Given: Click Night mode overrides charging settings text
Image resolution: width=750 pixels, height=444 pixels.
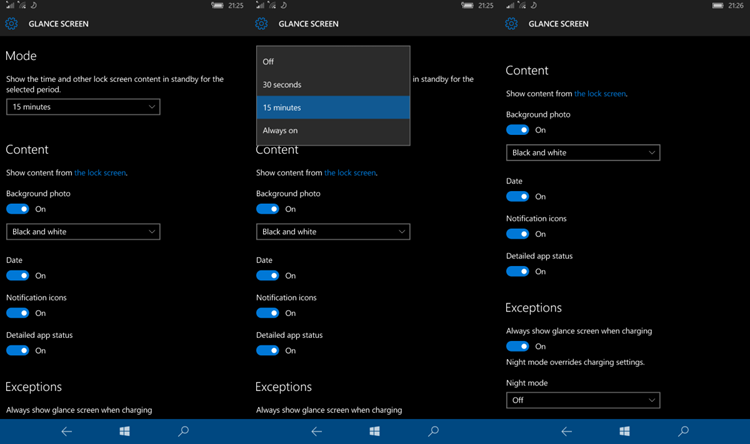Looking at the screenshot, I should (575, 362).
